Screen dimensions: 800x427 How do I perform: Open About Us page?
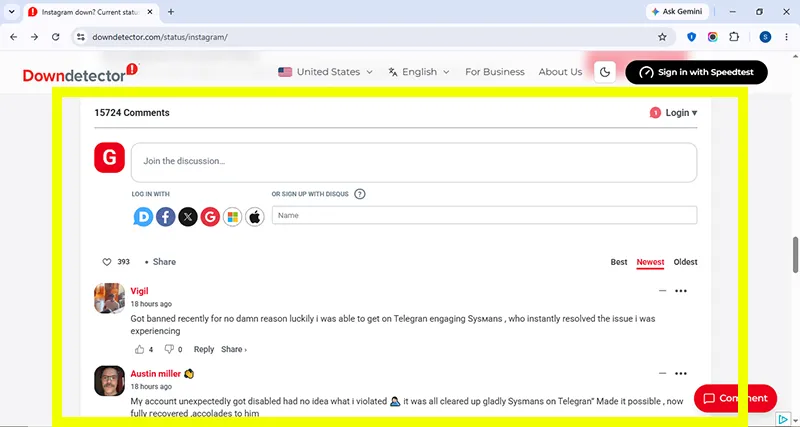[x=560, y=72]
